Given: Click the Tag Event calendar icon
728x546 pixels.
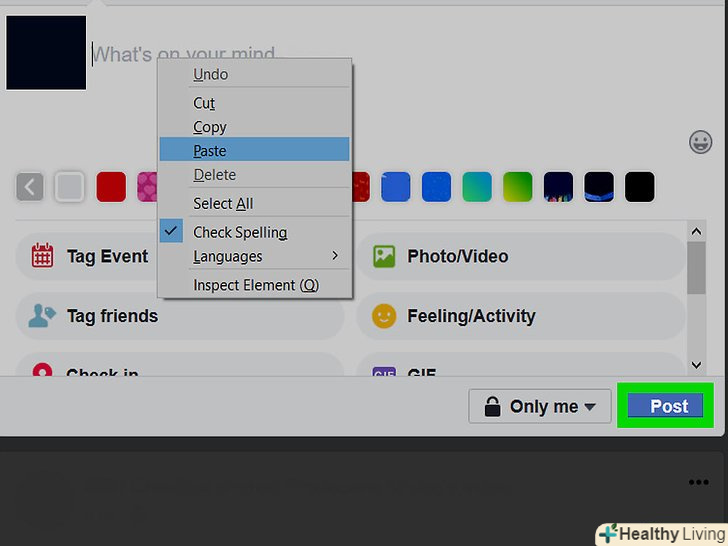Looking at the screenshot, I should [42, 257].
